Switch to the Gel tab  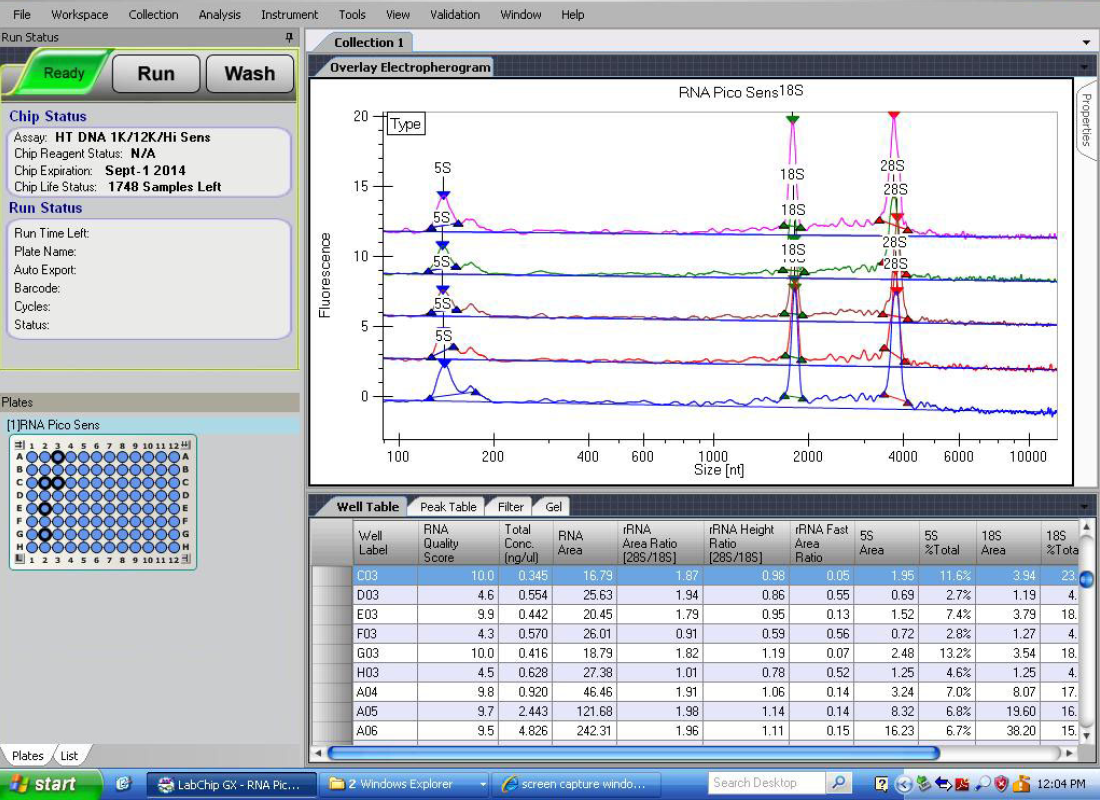pos(552,506)
